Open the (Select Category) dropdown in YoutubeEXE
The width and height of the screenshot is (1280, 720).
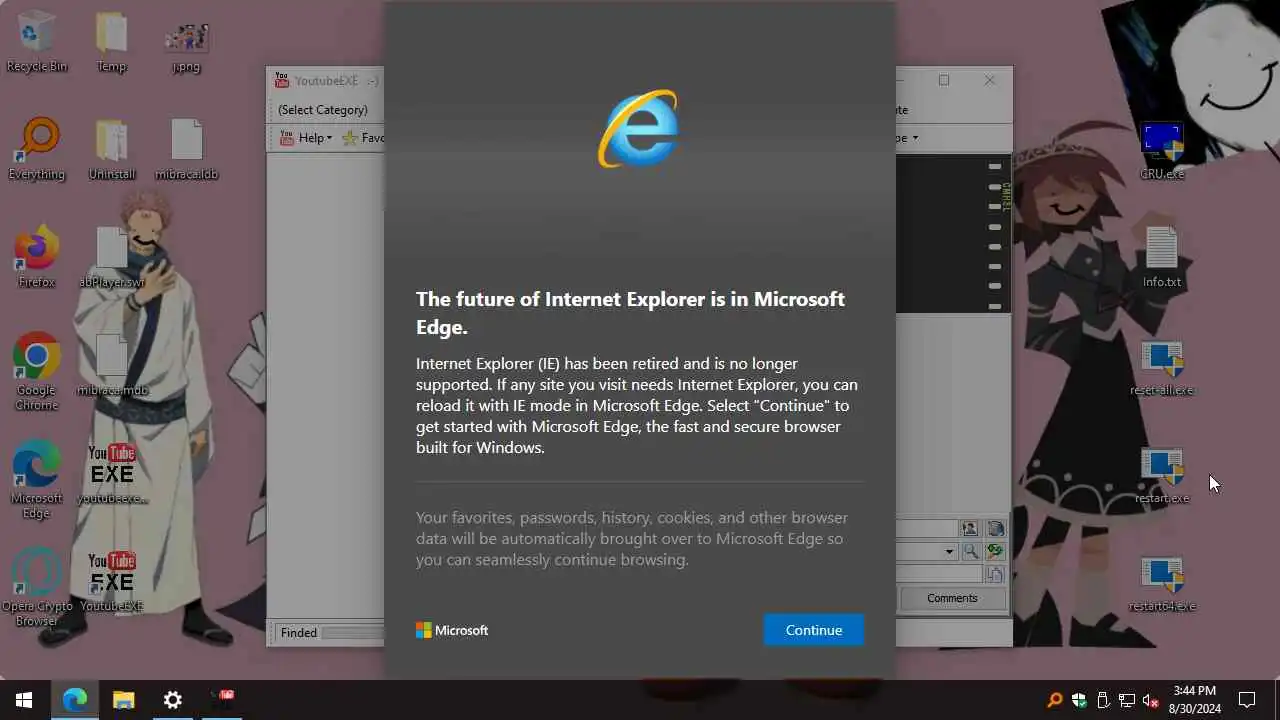(323, 110)
